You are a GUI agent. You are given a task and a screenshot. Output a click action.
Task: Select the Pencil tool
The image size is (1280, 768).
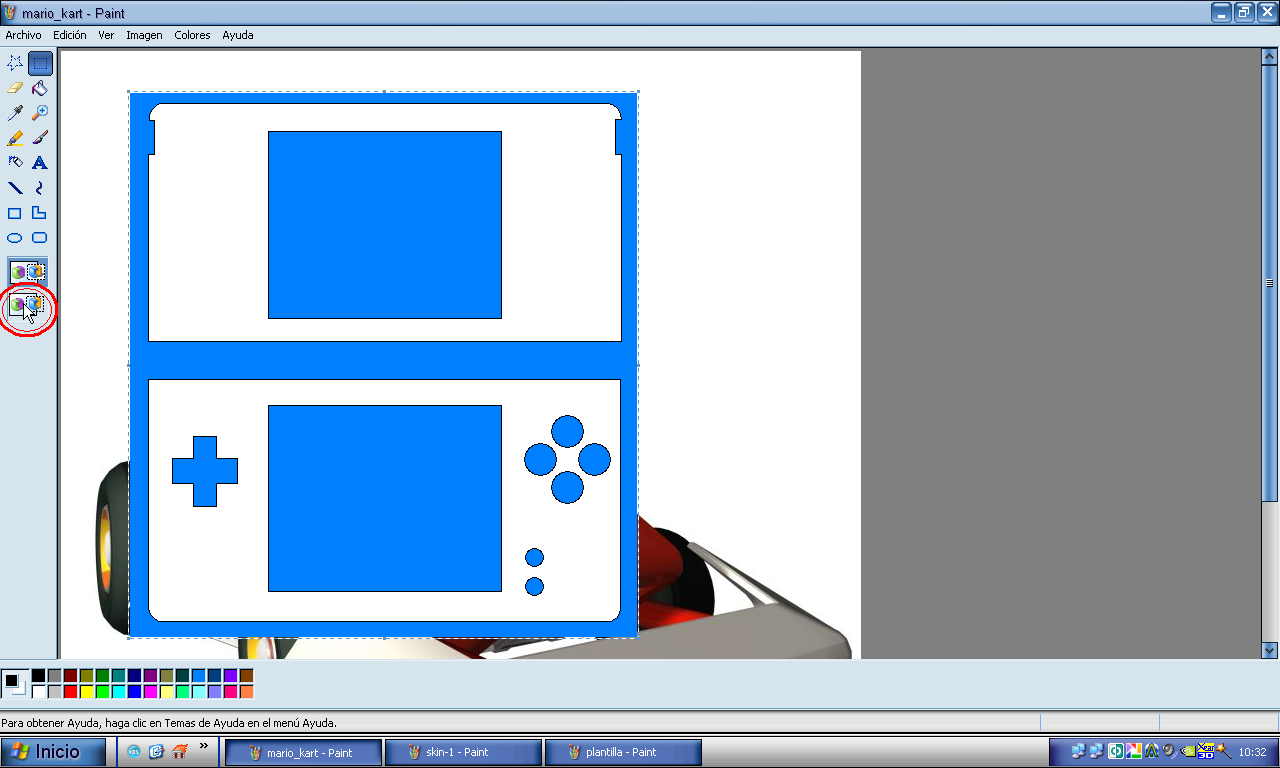tap(15, 138)
